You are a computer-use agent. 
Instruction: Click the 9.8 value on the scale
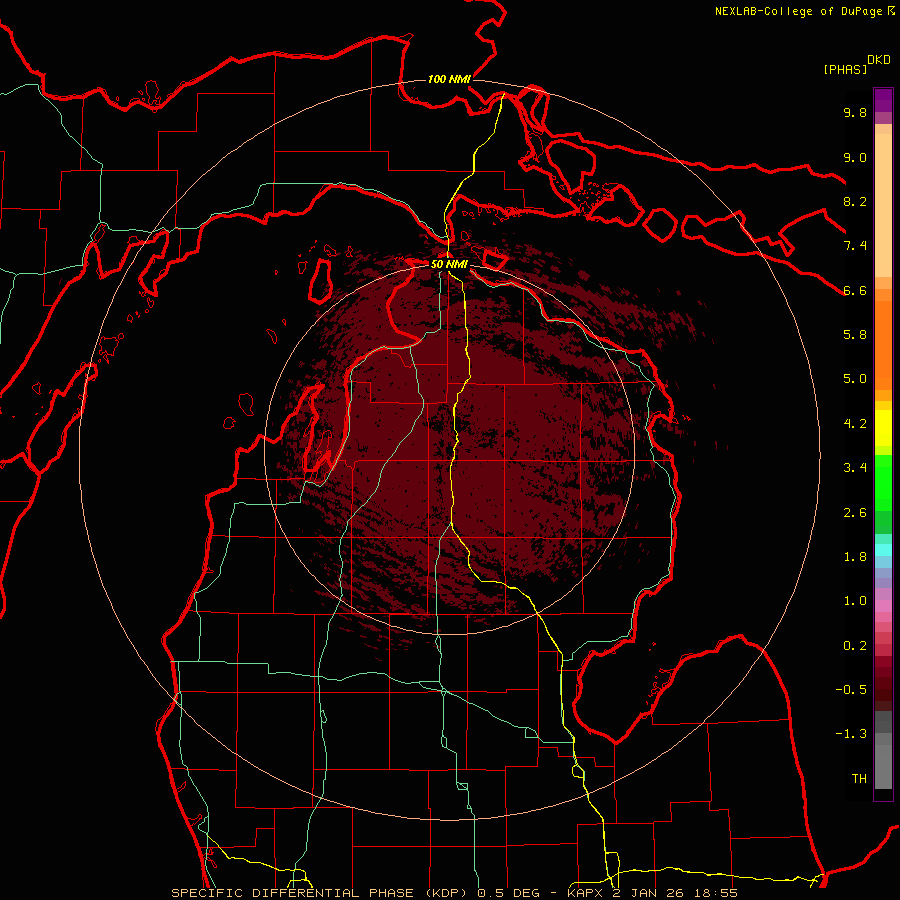(855, 113)
